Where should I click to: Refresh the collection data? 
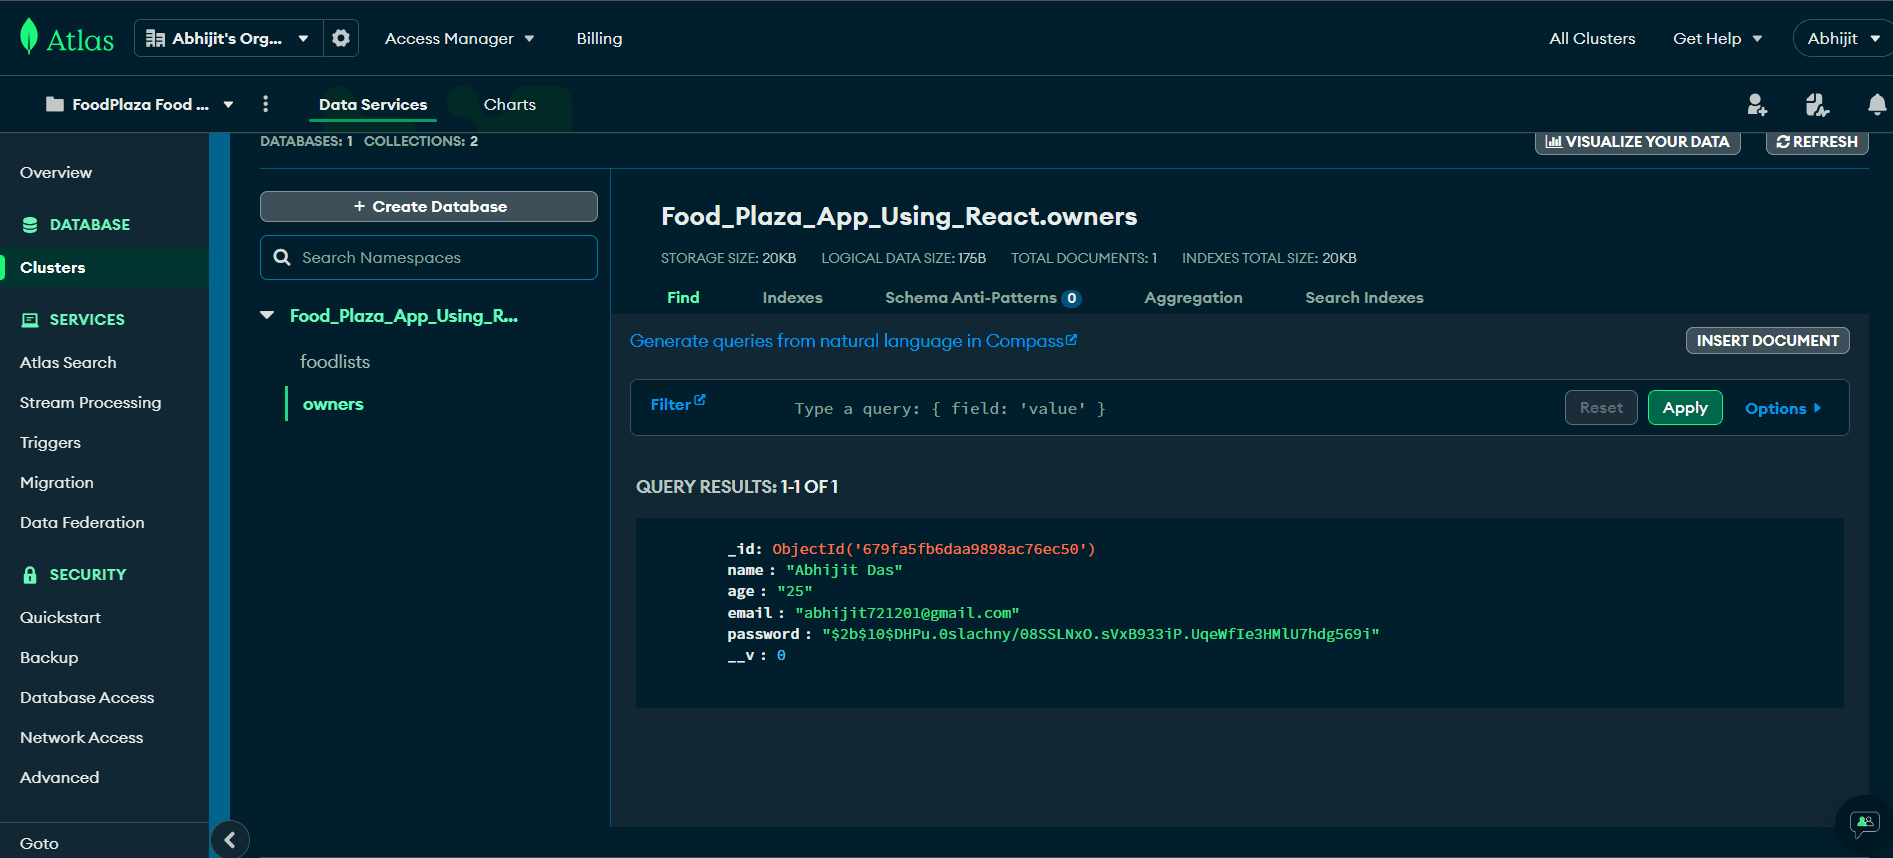point(1817,142)
